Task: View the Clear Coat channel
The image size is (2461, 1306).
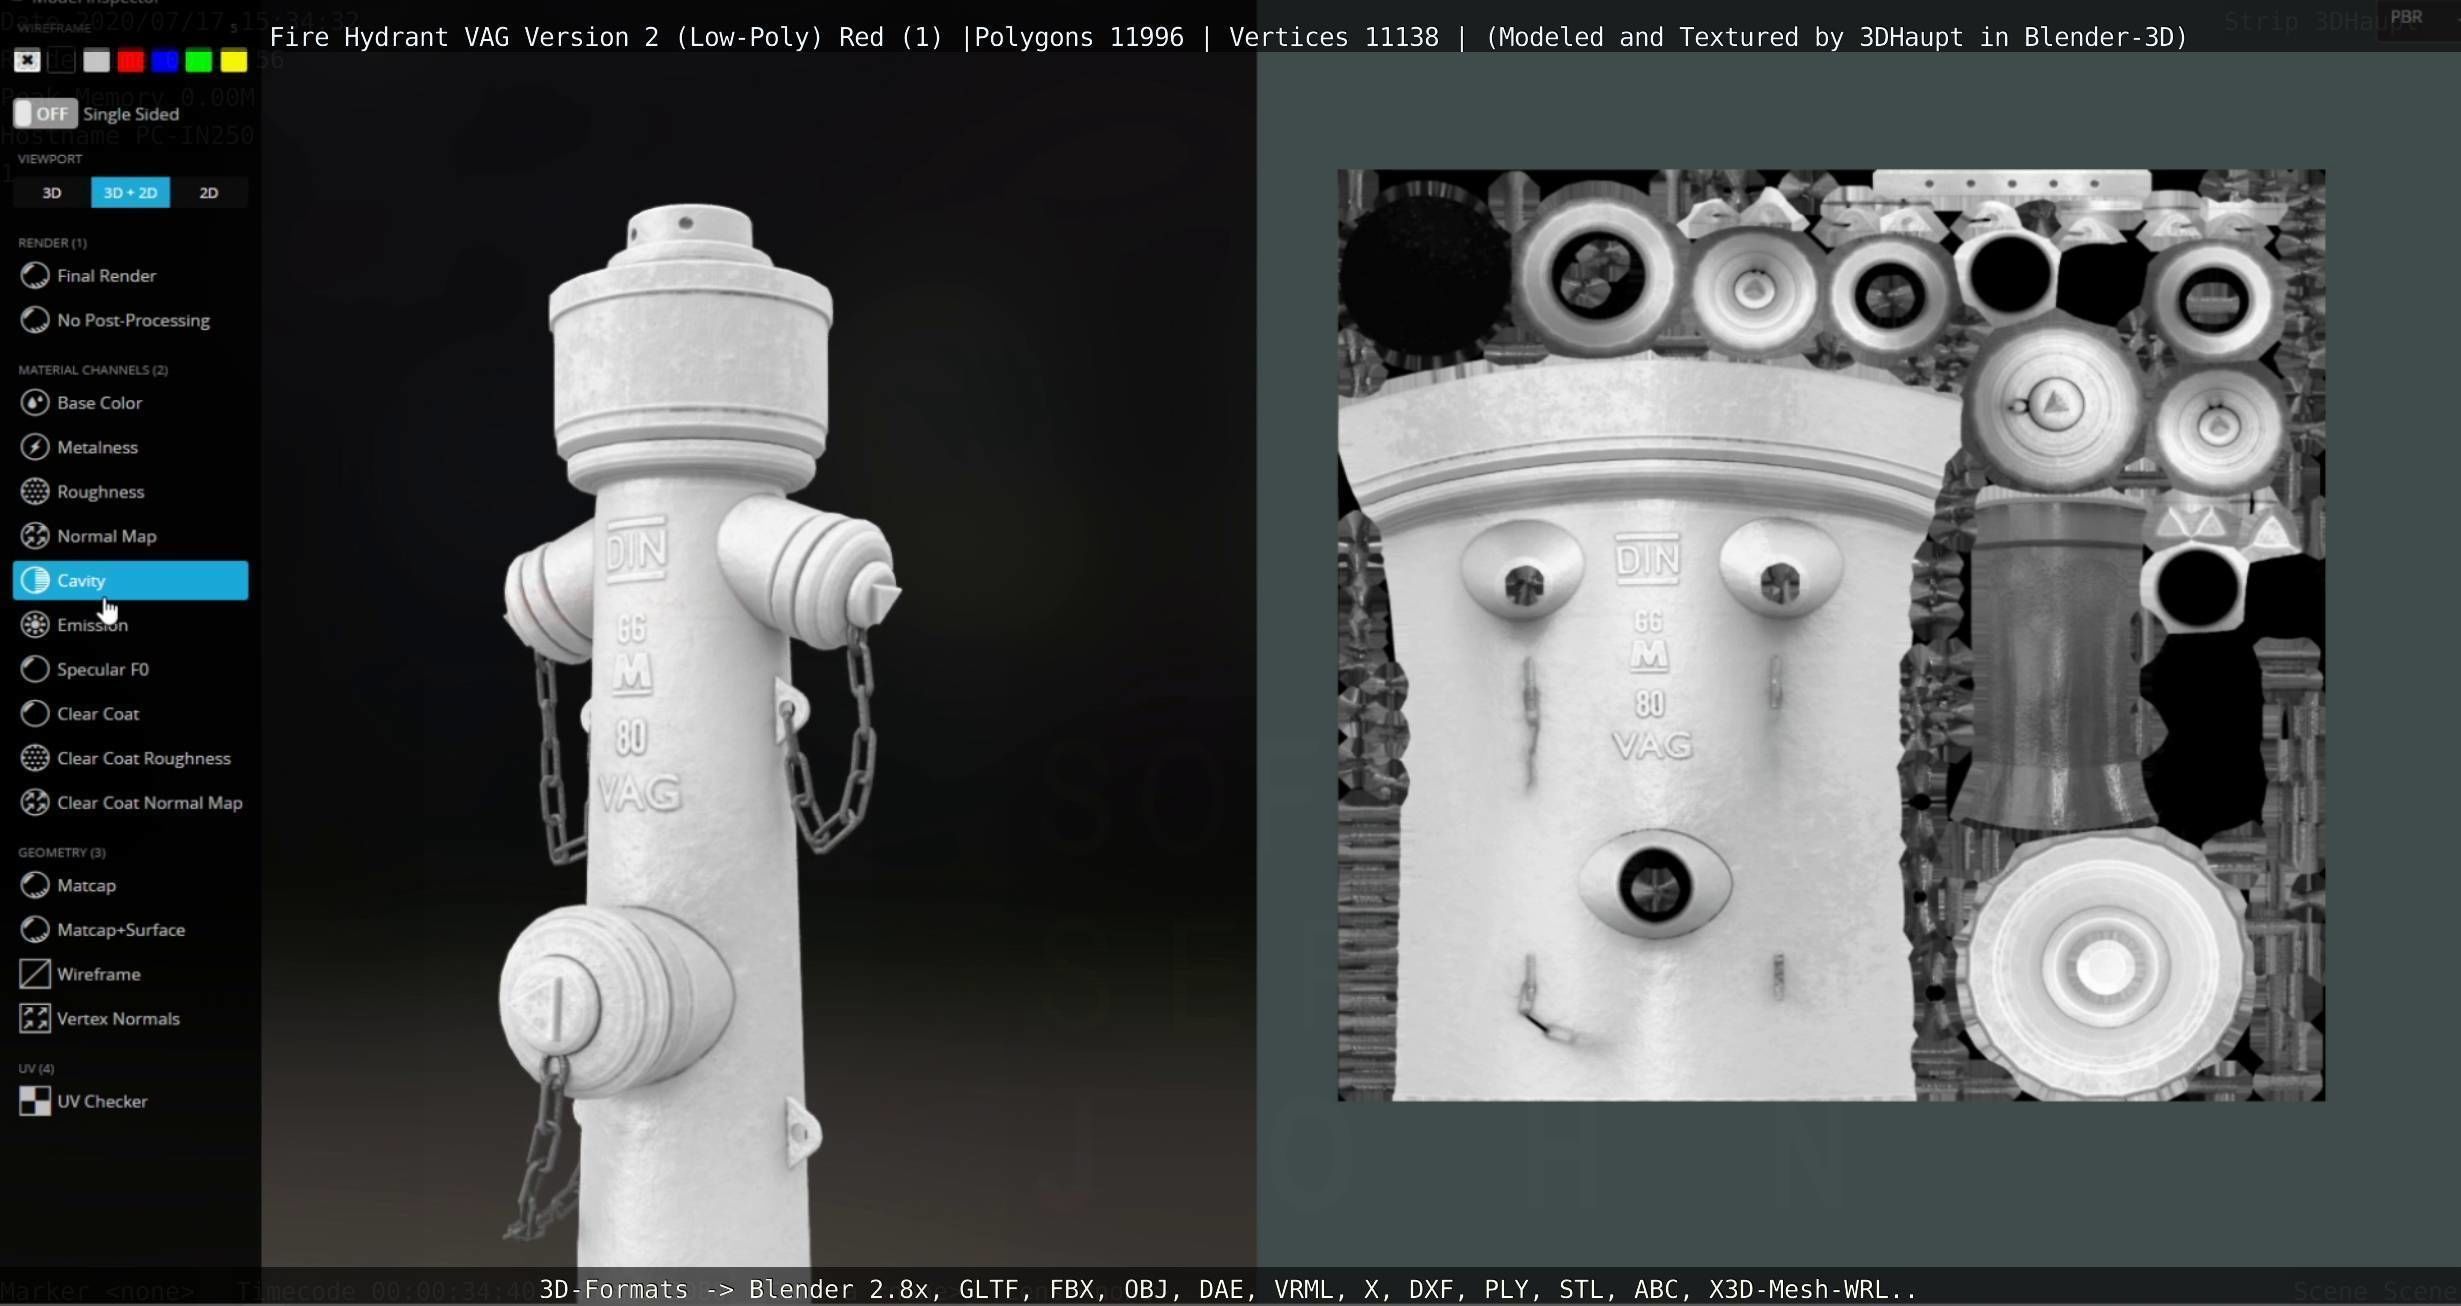Action: pos(79,714)
